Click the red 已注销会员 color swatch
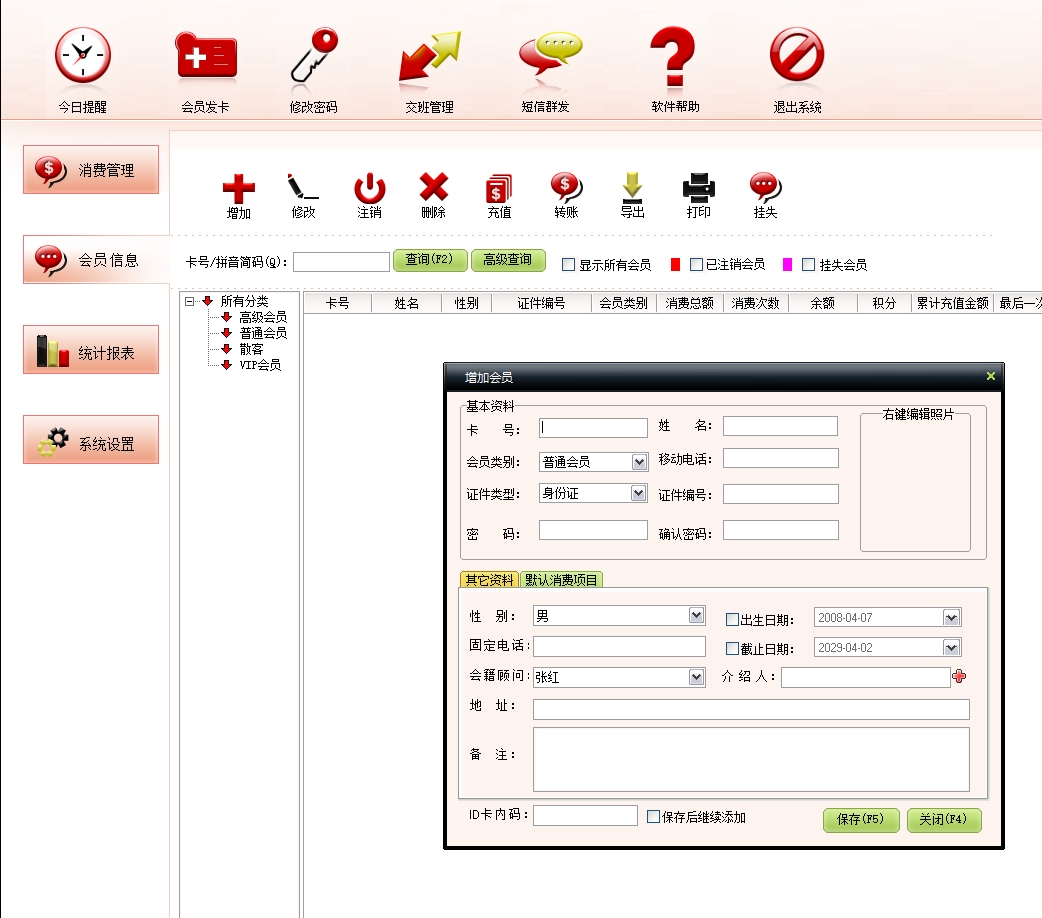The image size is (1042, 918). point(675,265)
